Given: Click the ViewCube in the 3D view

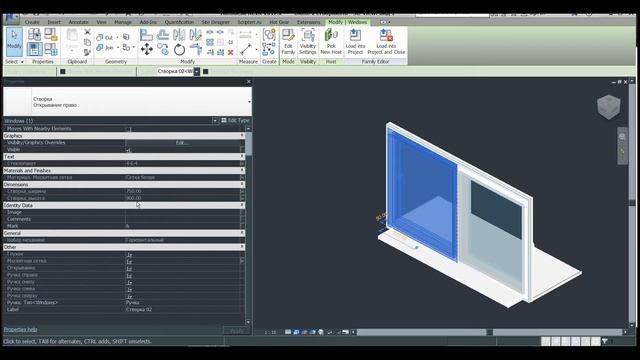Looking at the screenshot, I should (609, 107).
